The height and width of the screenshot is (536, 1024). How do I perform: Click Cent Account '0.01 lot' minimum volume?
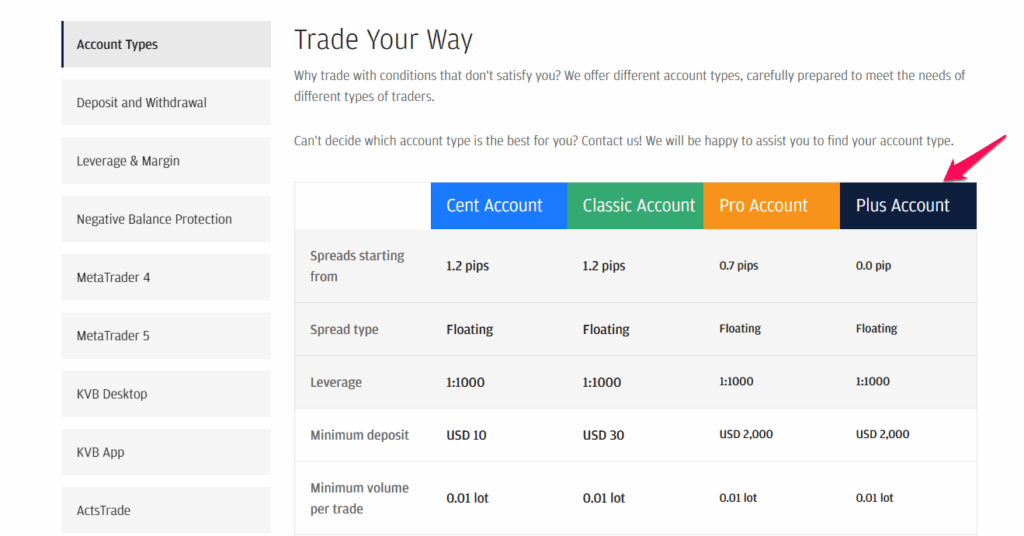(x=468, y=498)
